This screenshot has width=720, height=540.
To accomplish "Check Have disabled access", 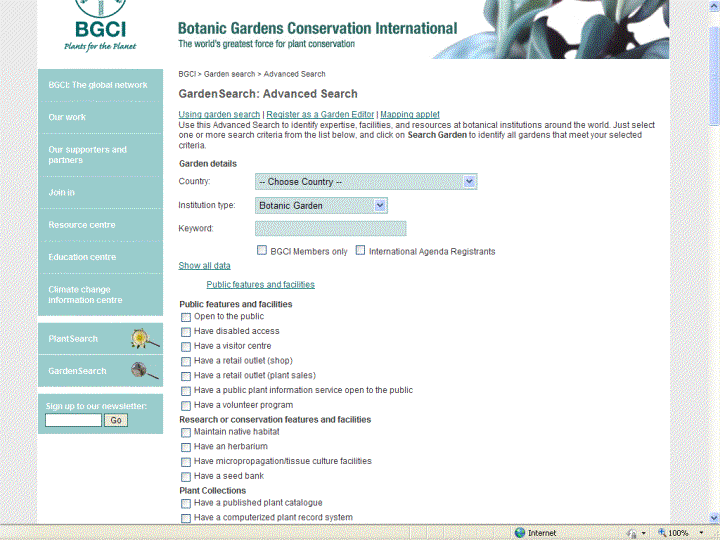I will 186,332.
